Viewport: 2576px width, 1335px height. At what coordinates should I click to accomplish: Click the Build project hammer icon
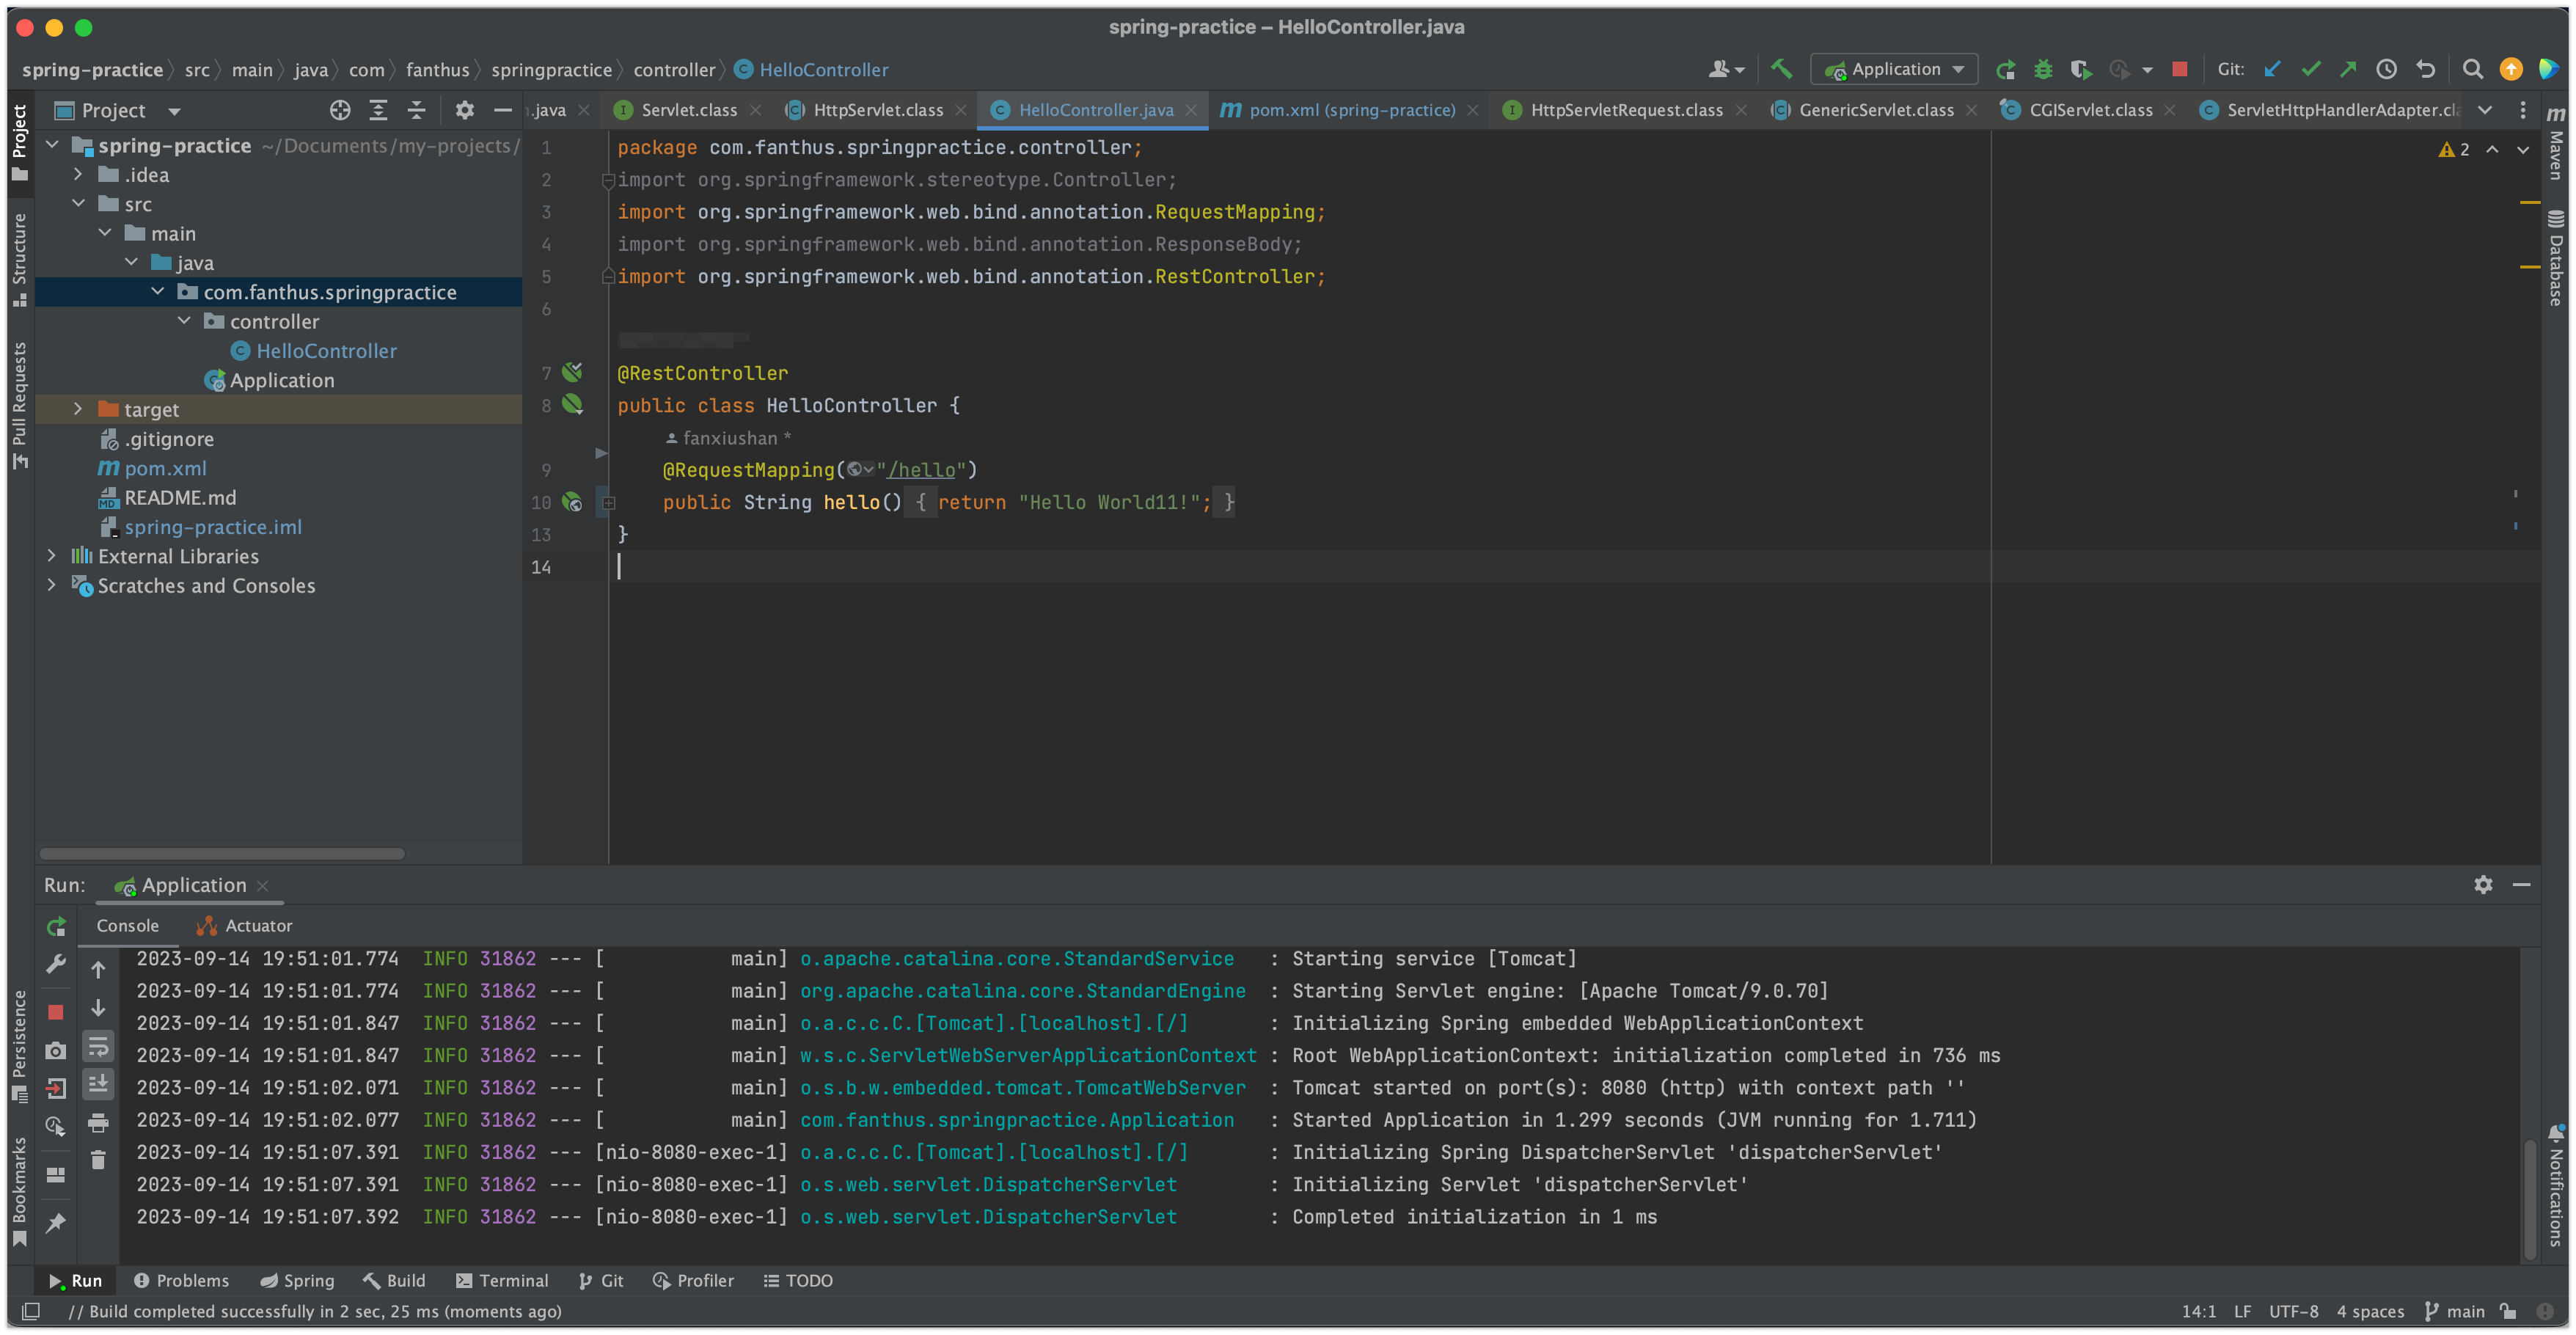(x=1780, y=69)
